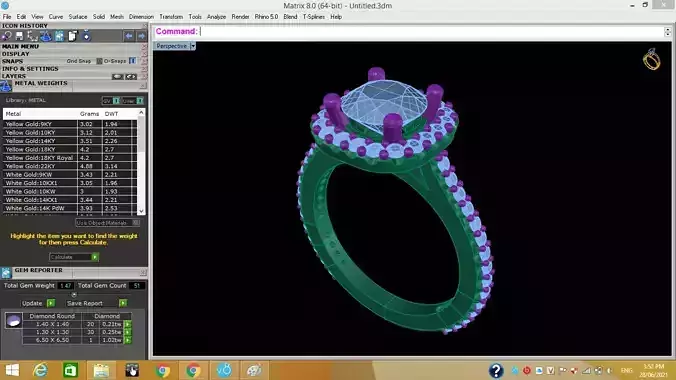Click the Total Gem Count value 51
Image resolution: width=676 pixels, height=380 pixels.
[137, 286]
